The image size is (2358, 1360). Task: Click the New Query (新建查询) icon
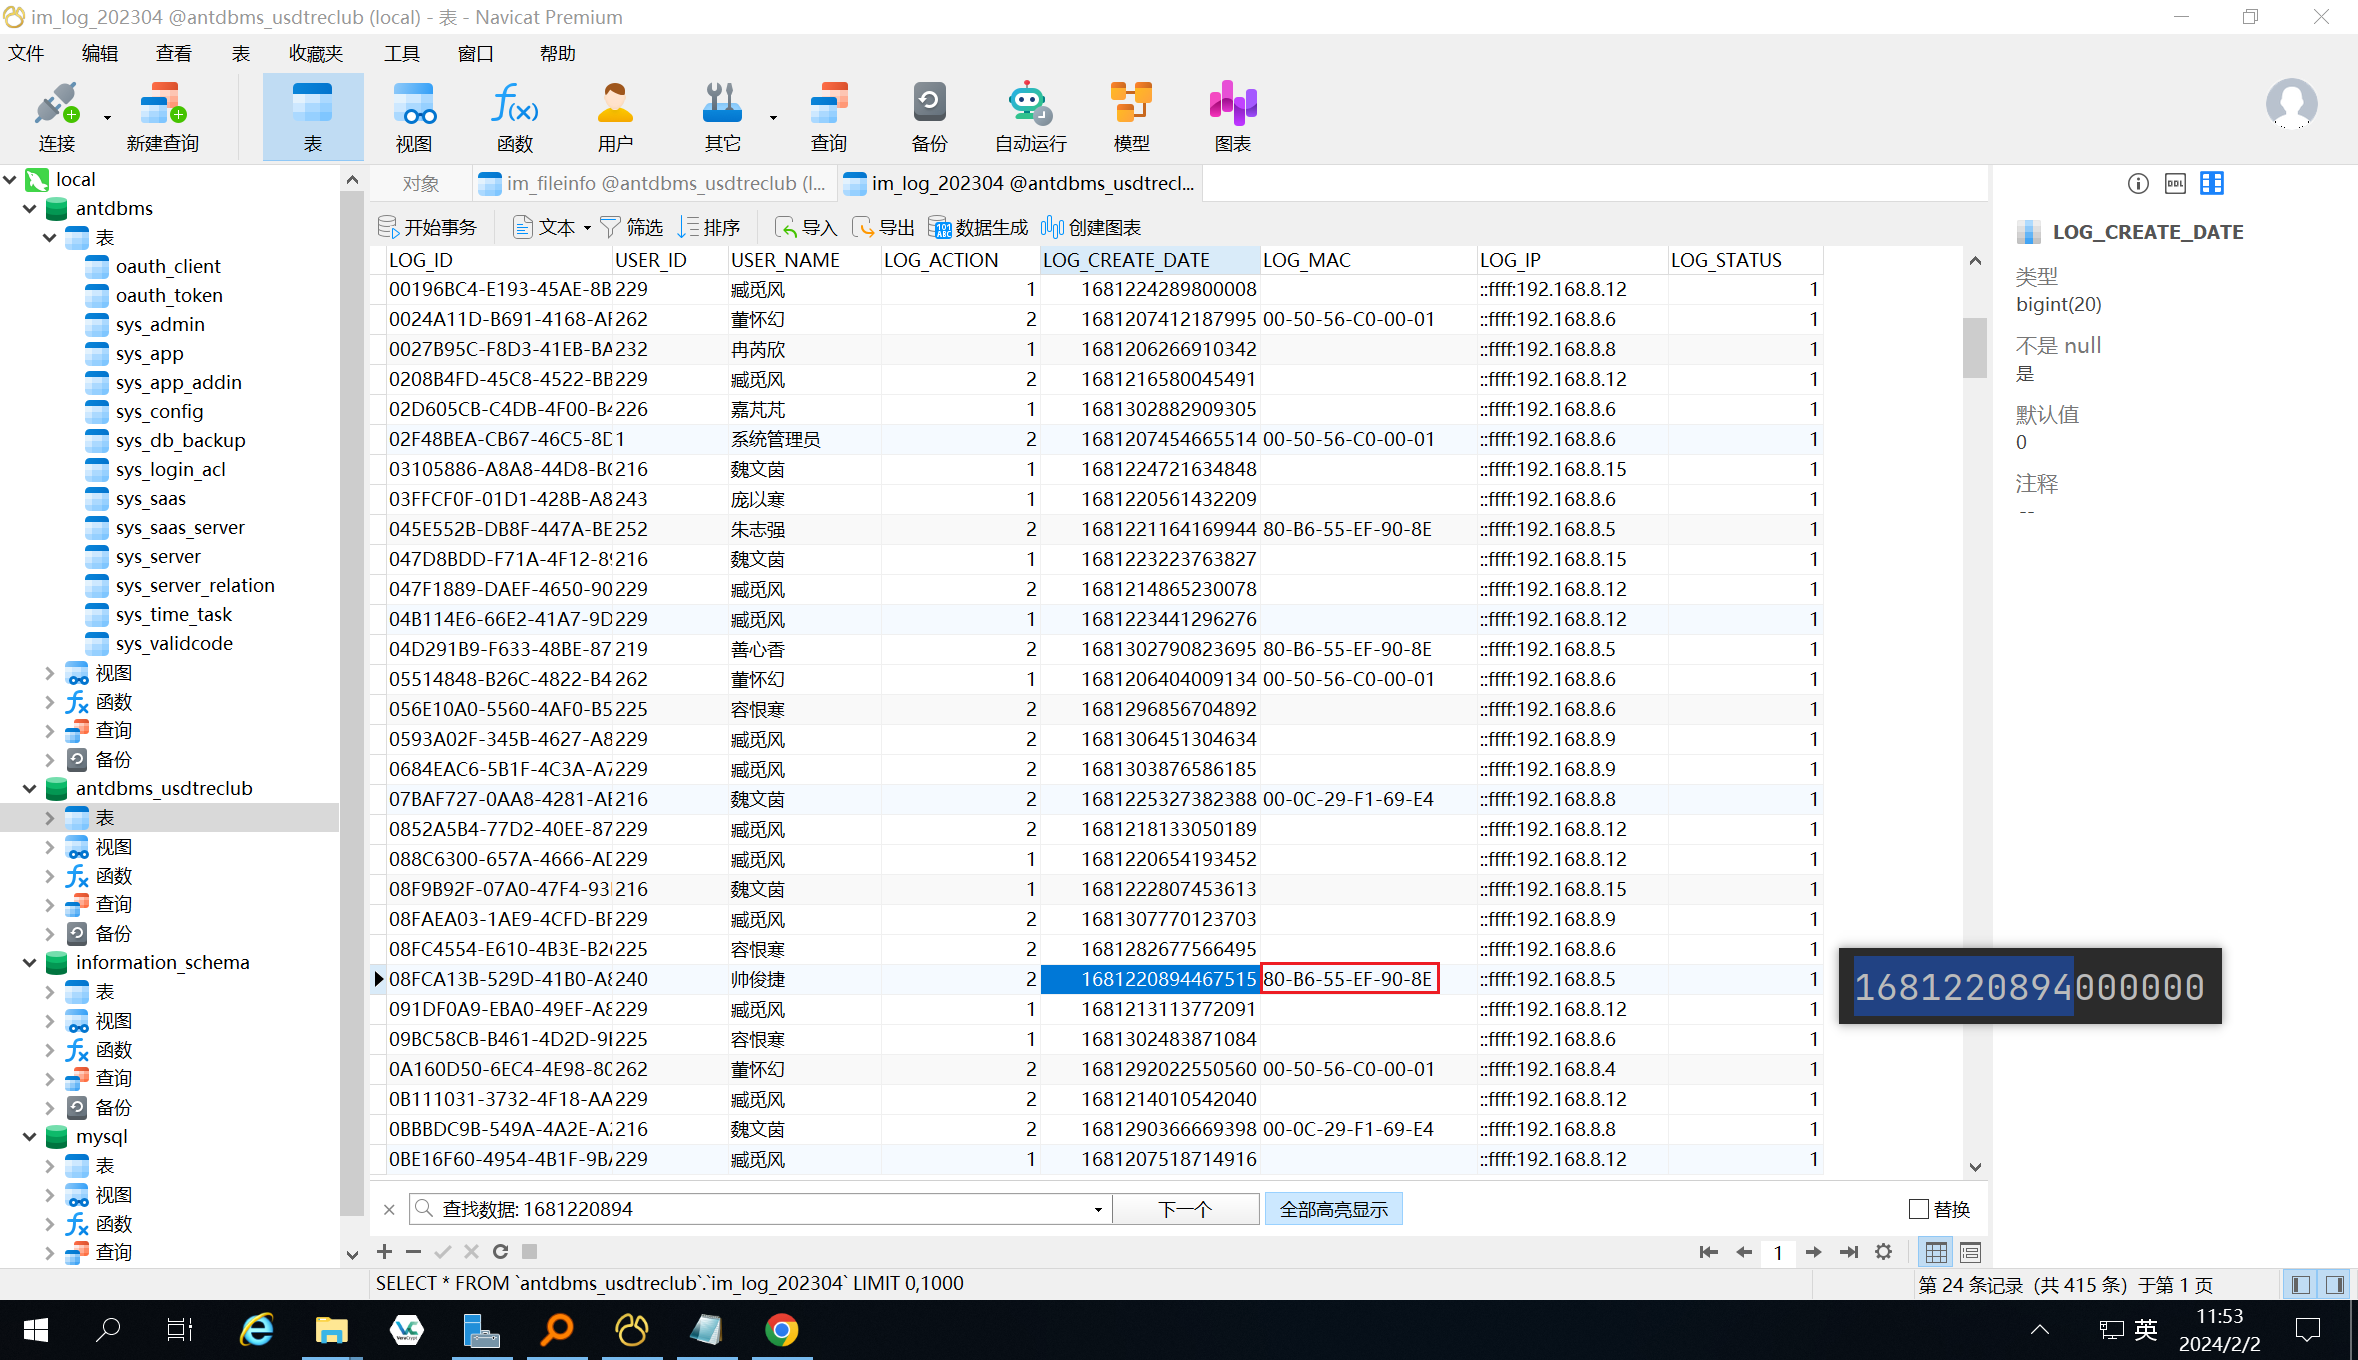click(163, 117)
